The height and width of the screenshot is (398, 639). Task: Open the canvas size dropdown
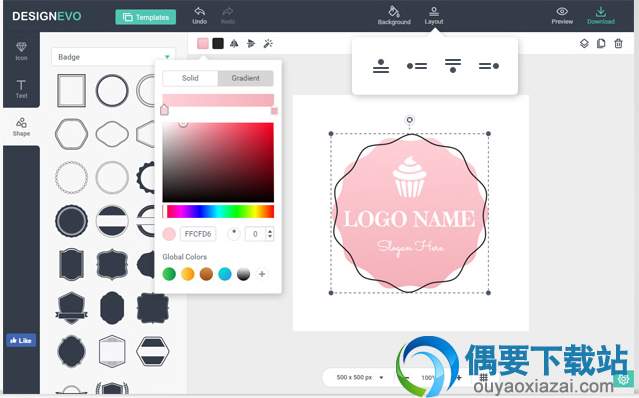pos(360,377)
